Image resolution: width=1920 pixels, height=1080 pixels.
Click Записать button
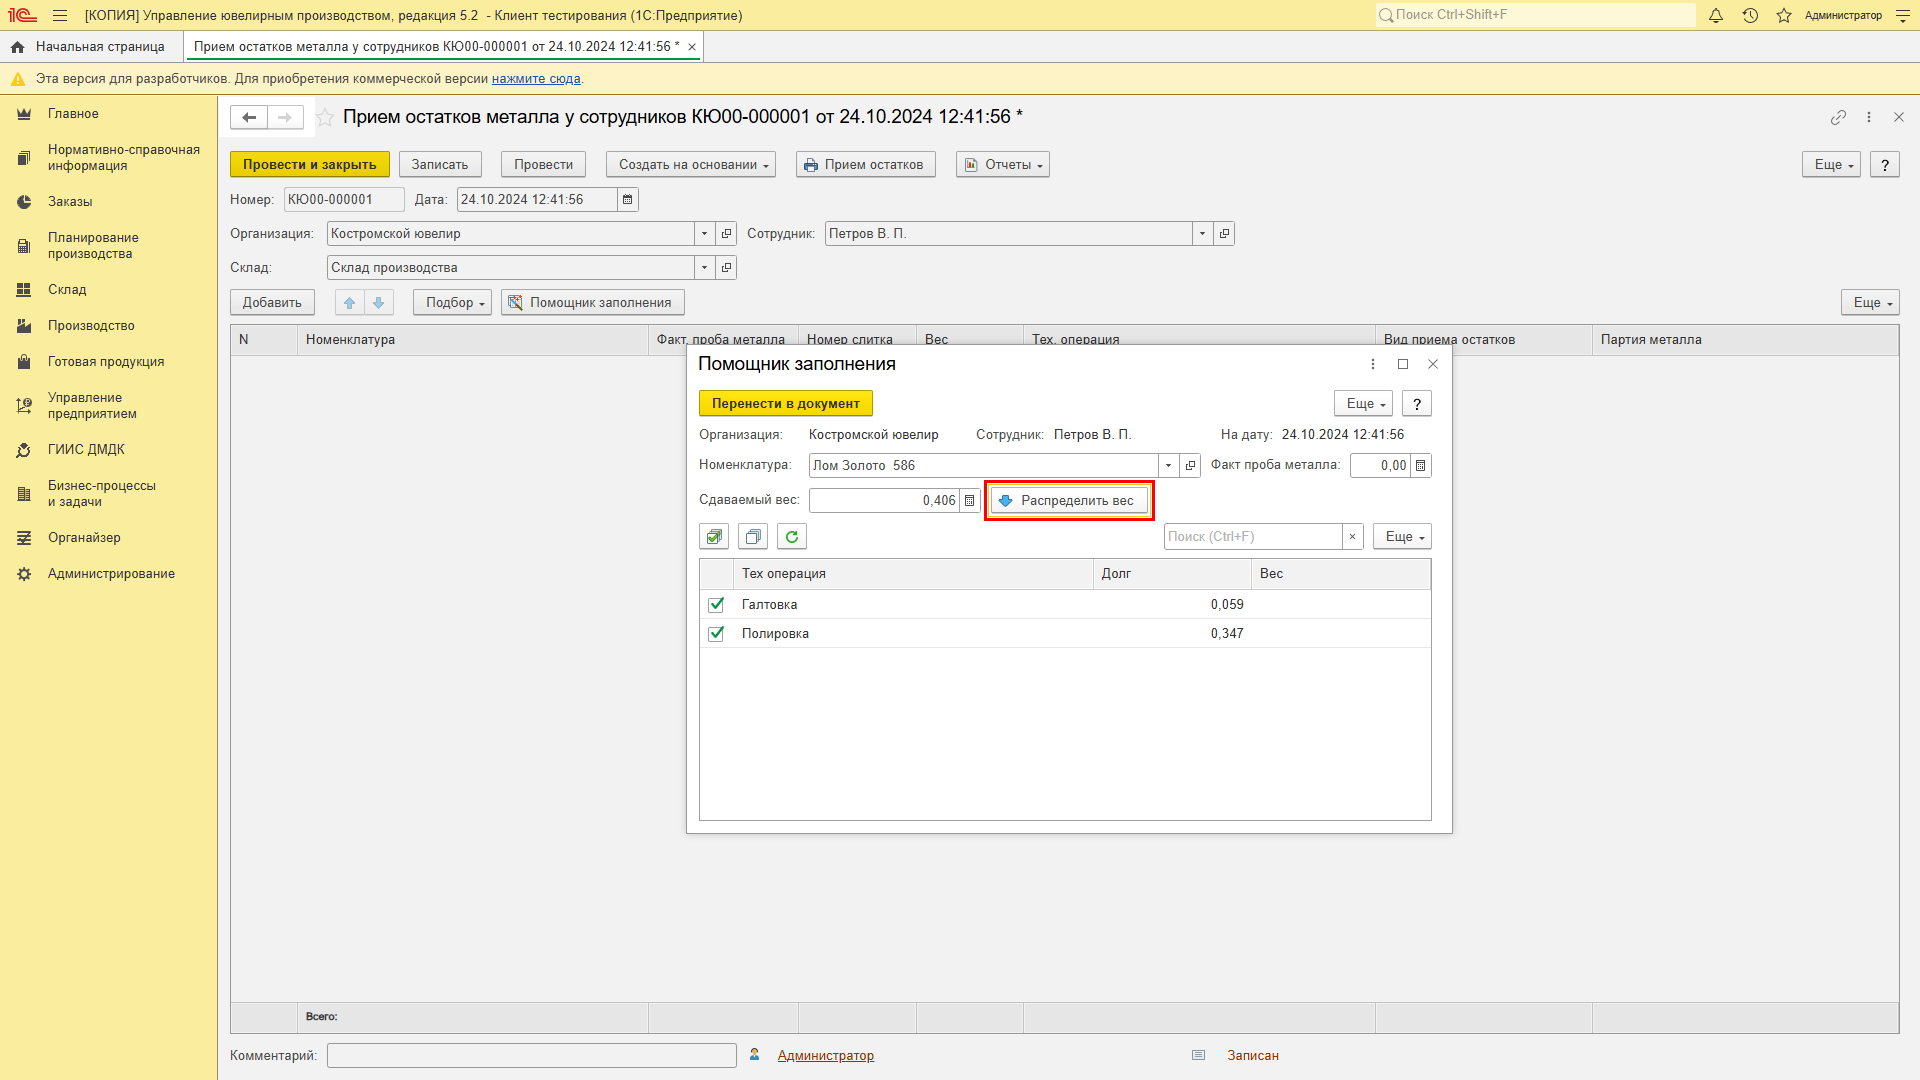(440, 165)
